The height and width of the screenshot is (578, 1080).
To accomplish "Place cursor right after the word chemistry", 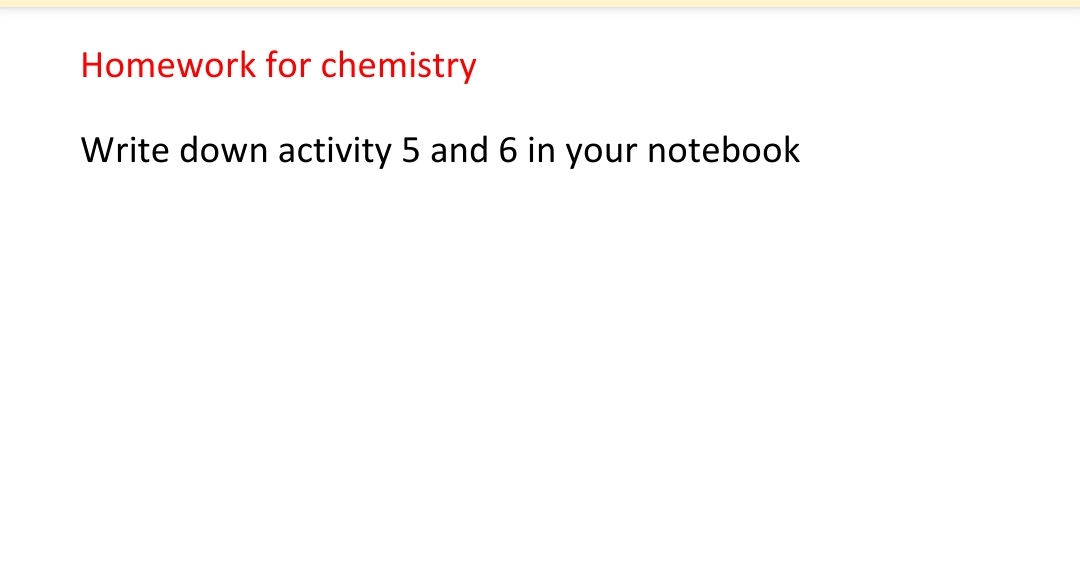I will pyautogui.click(x=478, y=66).
